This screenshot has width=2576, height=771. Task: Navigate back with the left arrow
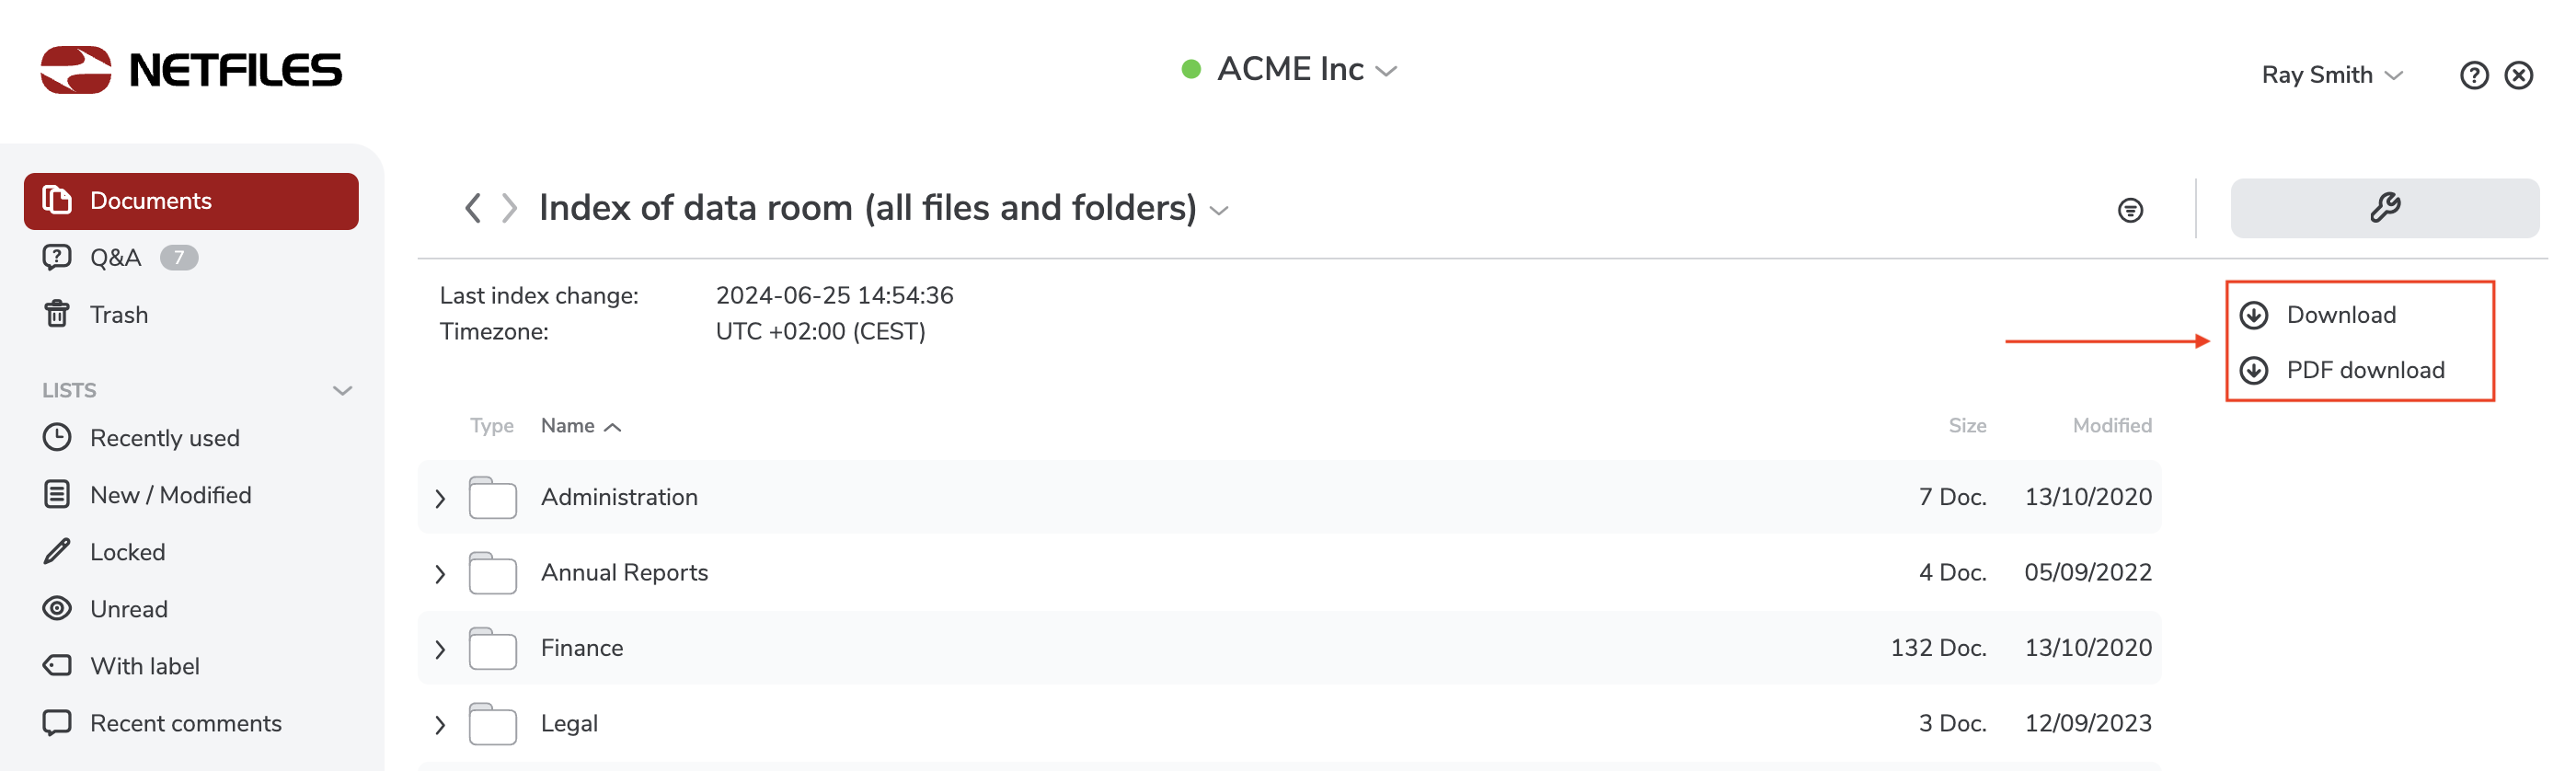pos(473,208)
